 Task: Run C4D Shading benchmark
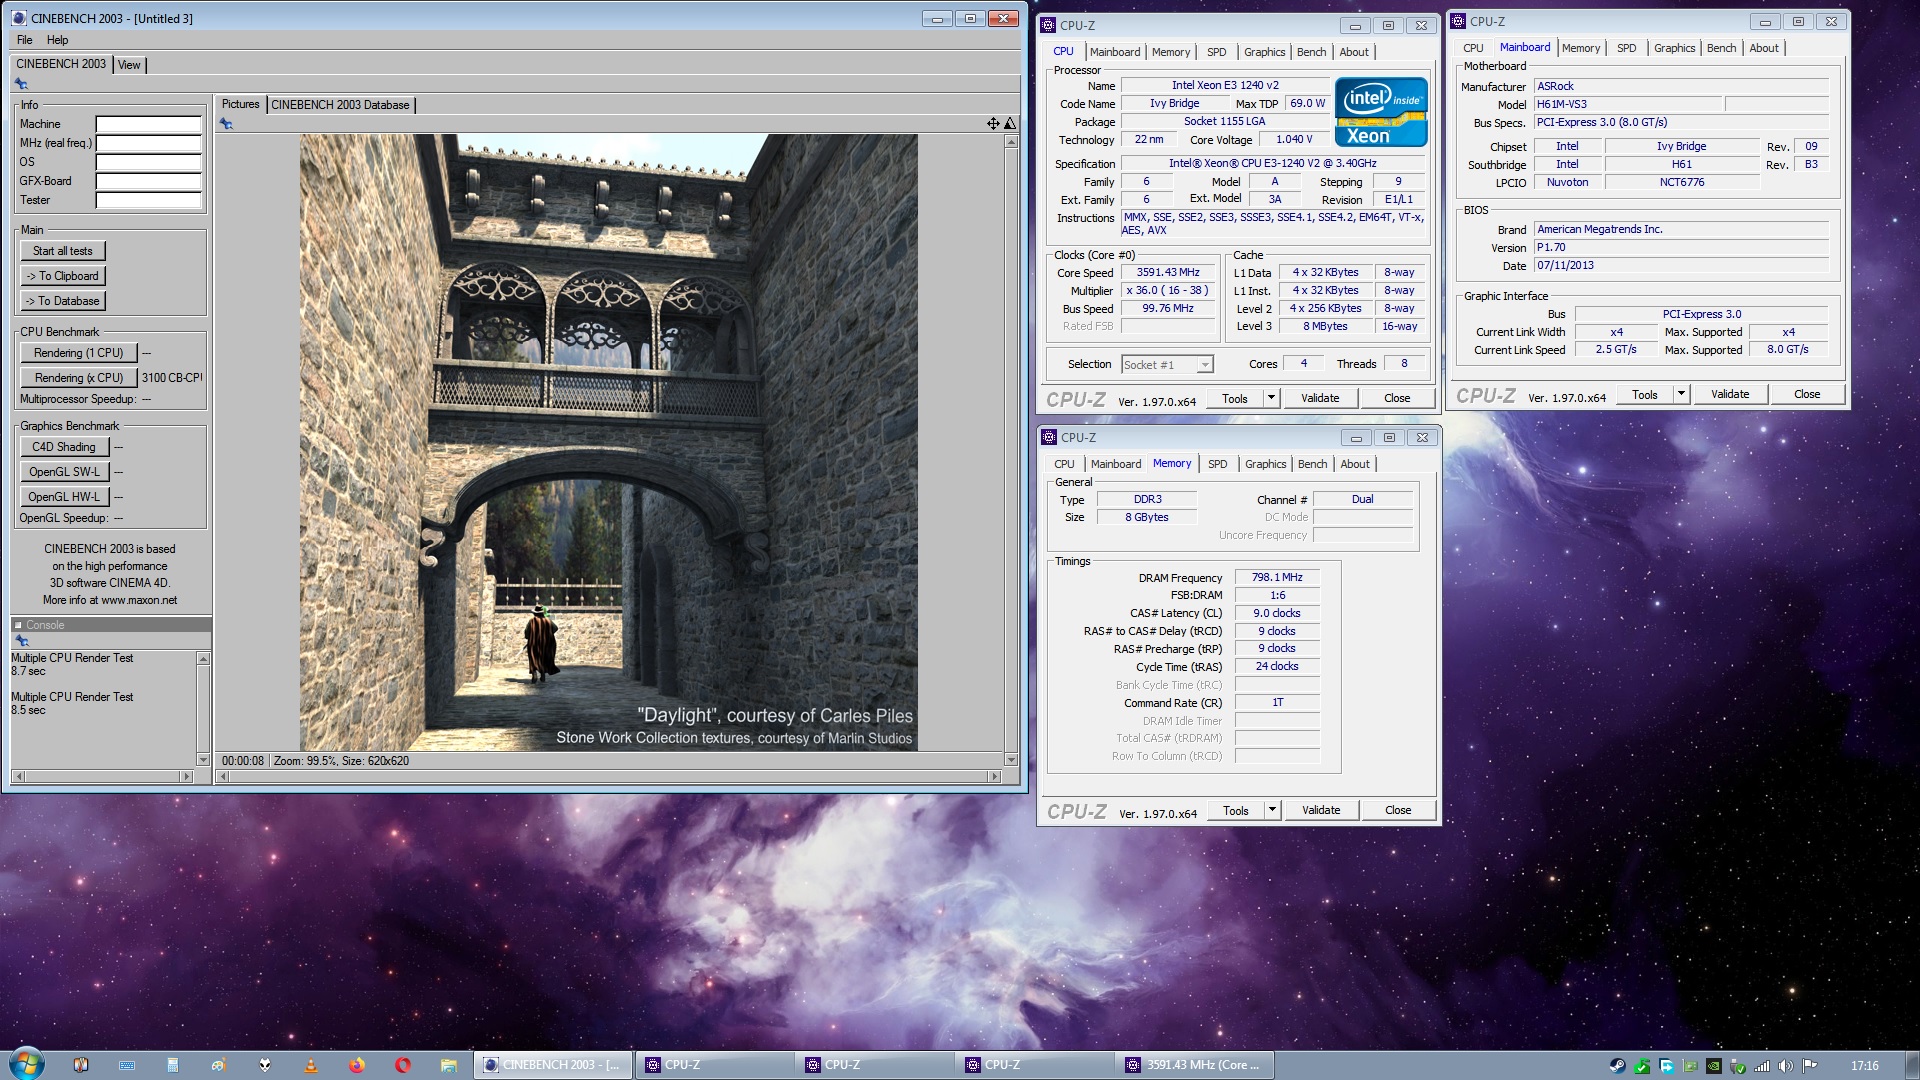tap(64, 447)
